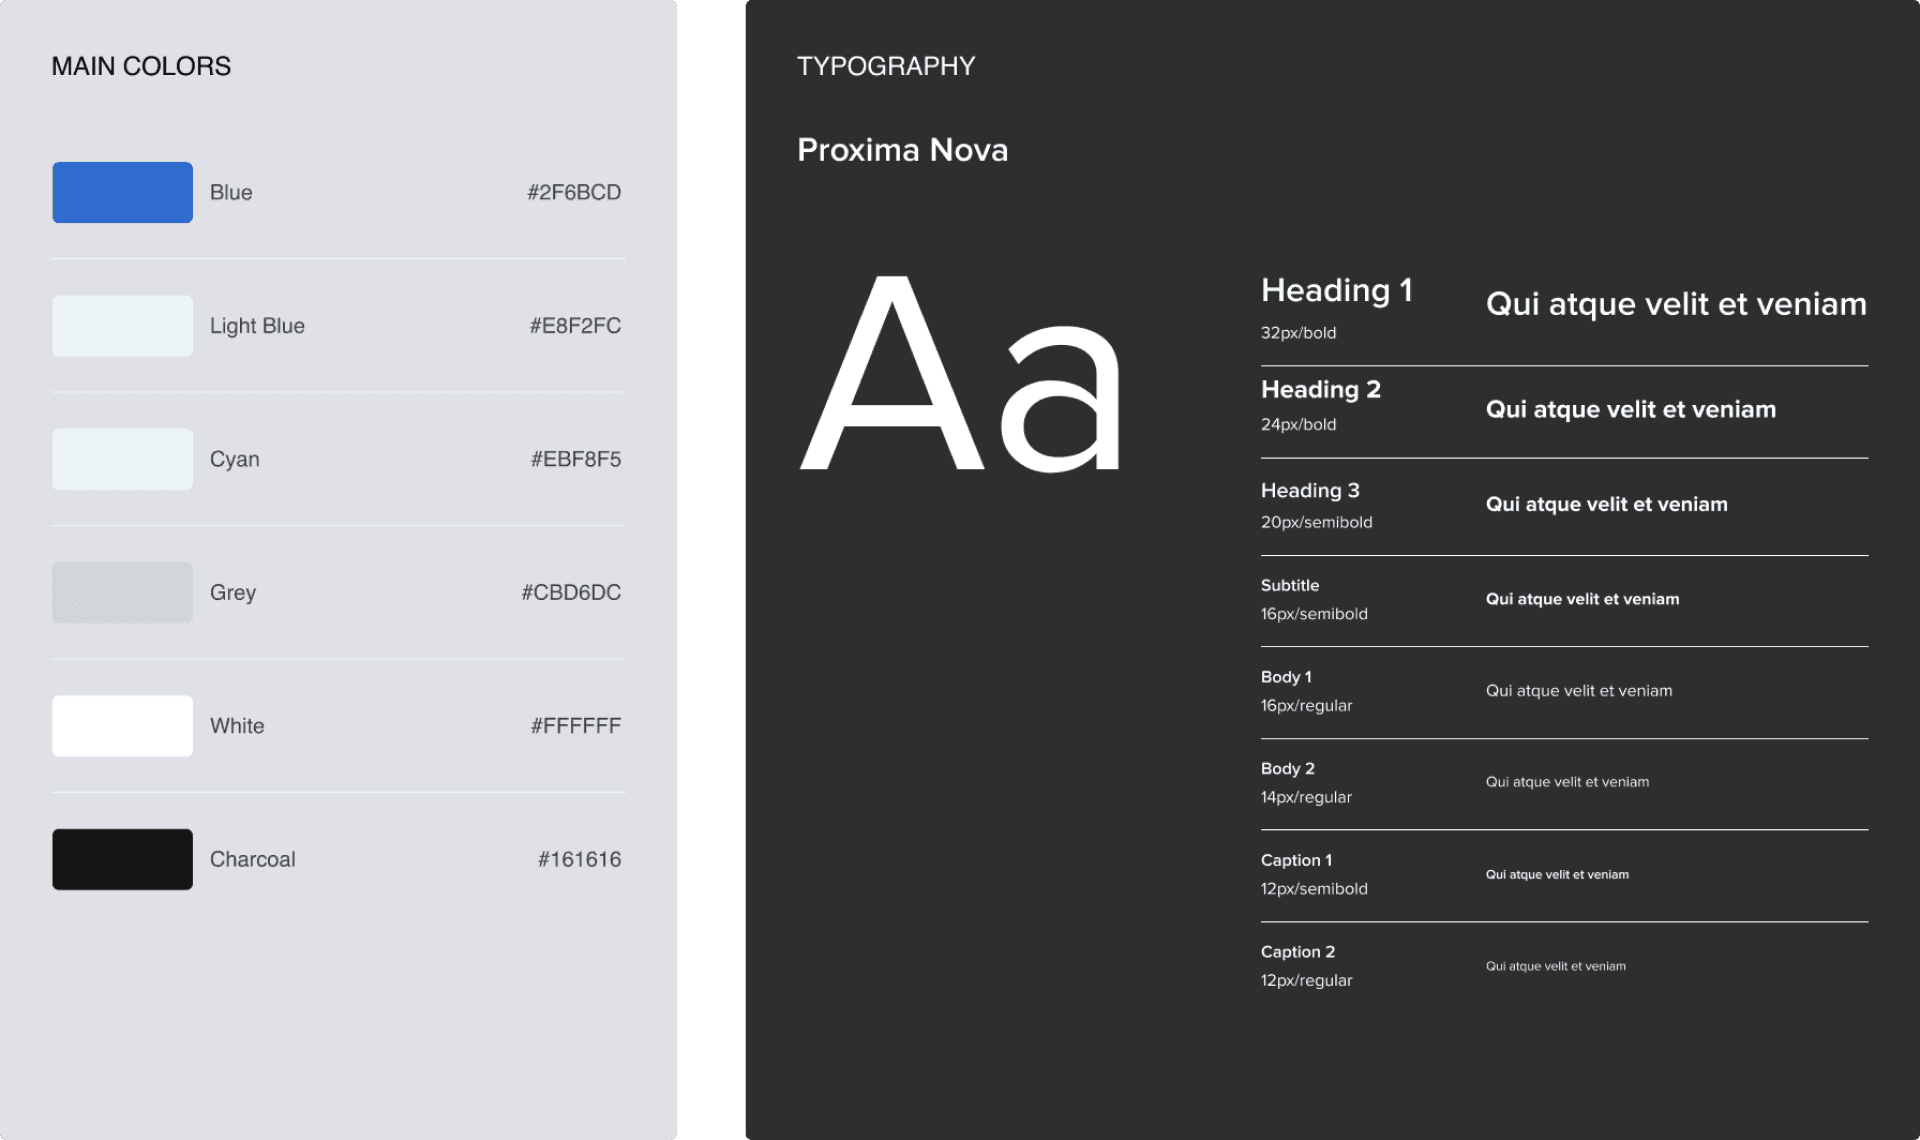Click the MAIN COLORS section title
This screenshot has height=1140, width=1920.
pyautogui.click(x=141, y=65)
